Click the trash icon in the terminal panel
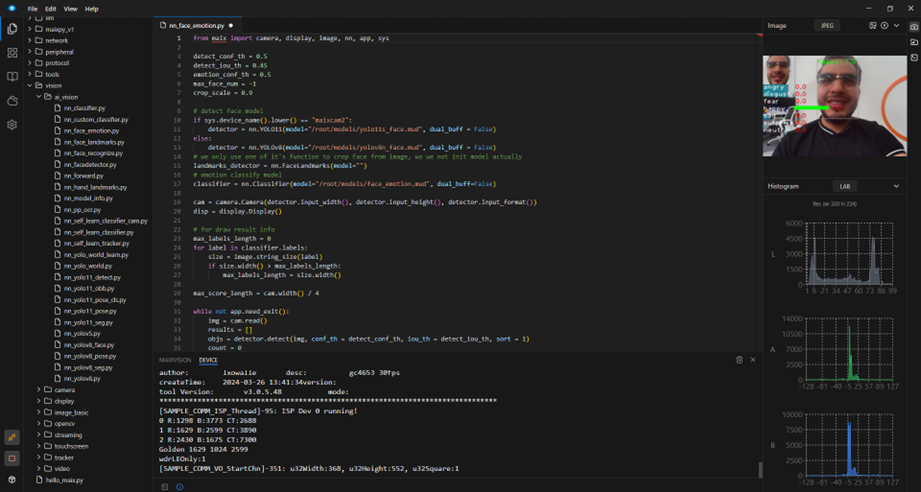The width and height of the screenshot is (921, 492). pos(740,360)
